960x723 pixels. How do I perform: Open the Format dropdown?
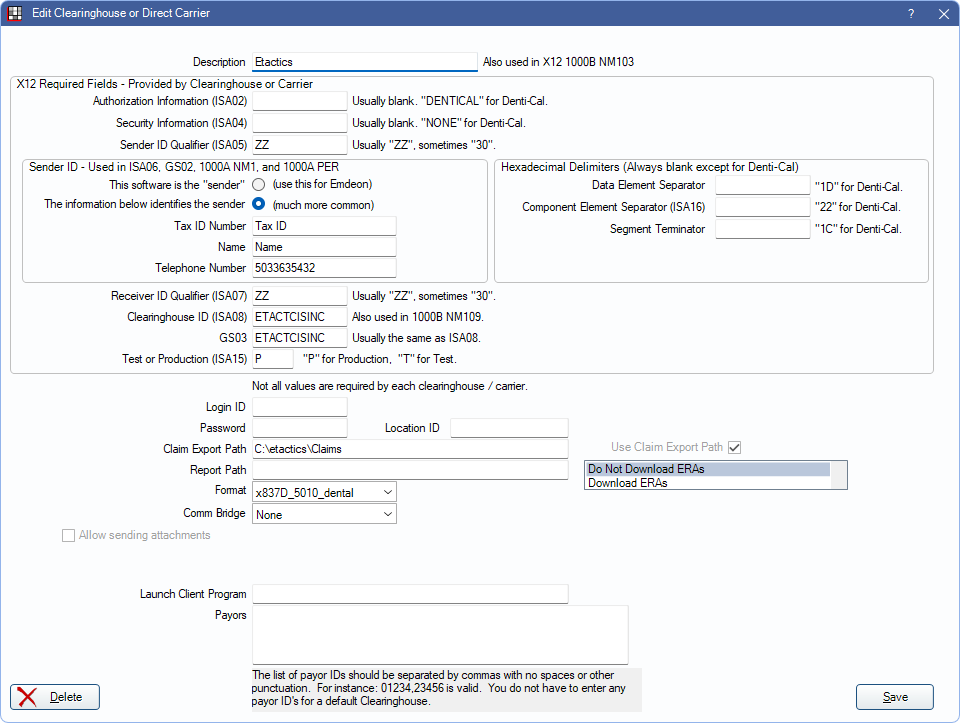point(324,492)
